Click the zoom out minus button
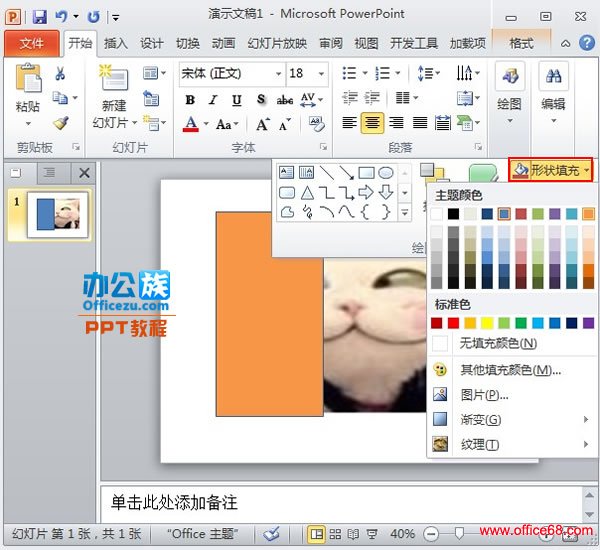 point(431,534)
